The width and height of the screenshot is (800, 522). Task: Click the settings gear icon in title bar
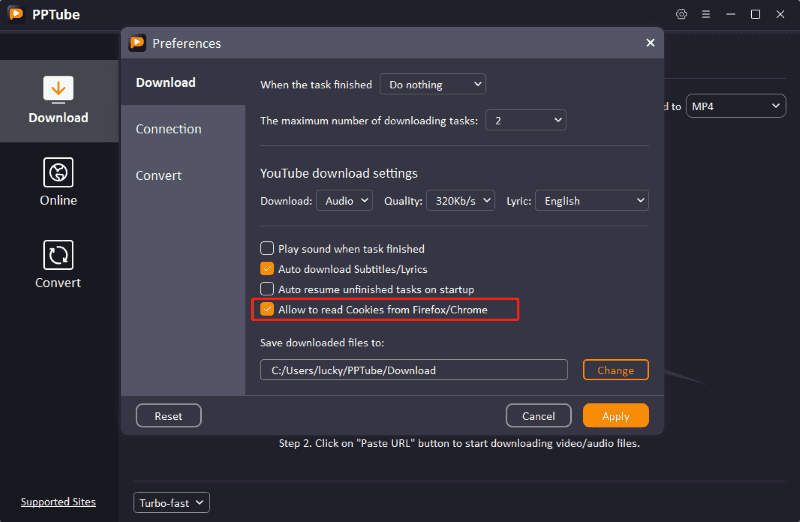[681, 14]
